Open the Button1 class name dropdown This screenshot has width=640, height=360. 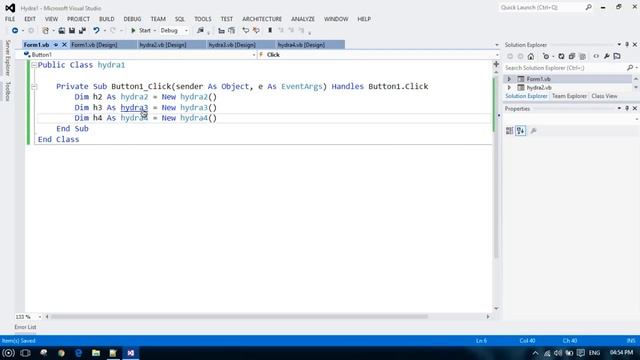coord(253,55)
